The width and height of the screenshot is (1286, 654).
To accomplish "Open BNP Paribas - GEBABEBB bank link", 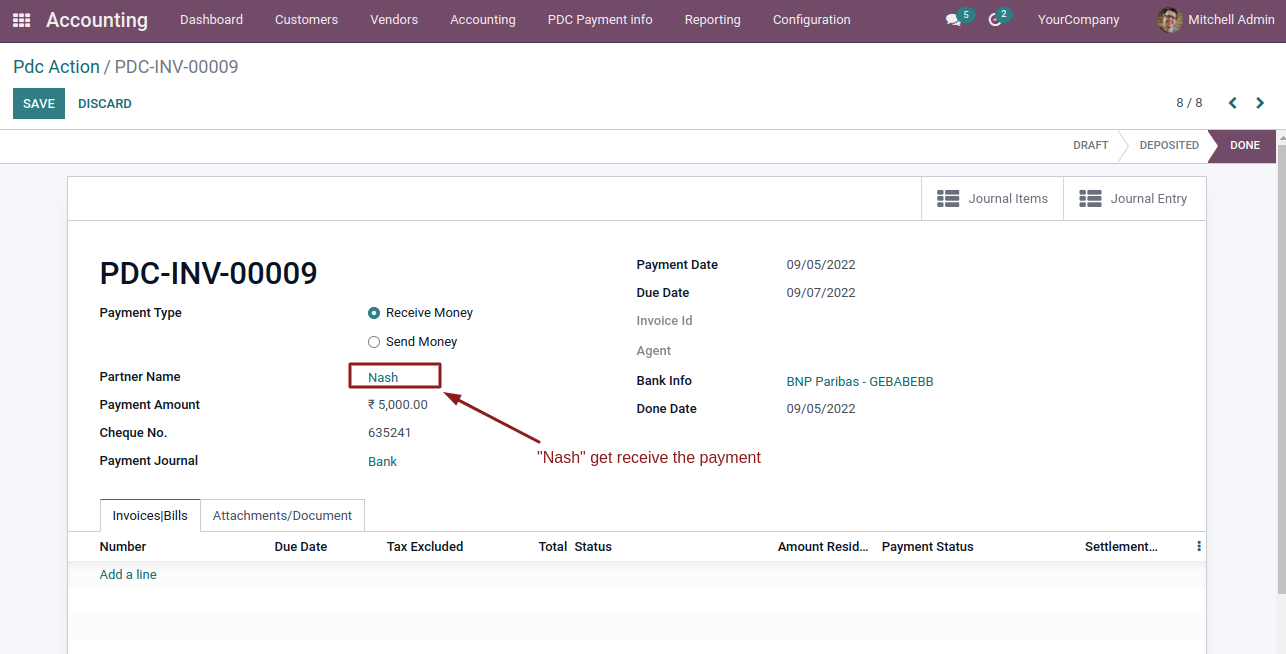I will coord(860,381).
